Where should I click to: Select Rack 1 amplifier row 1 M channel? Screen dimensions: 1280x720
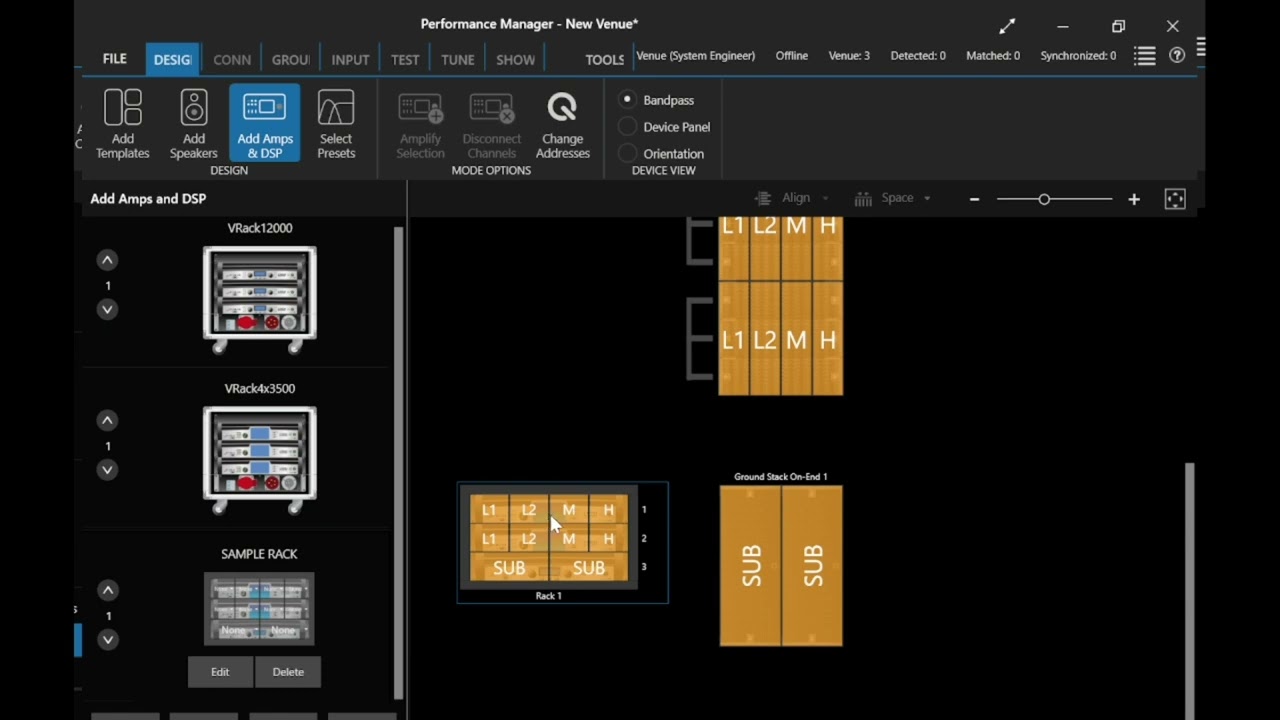click(x=569, y=510)
